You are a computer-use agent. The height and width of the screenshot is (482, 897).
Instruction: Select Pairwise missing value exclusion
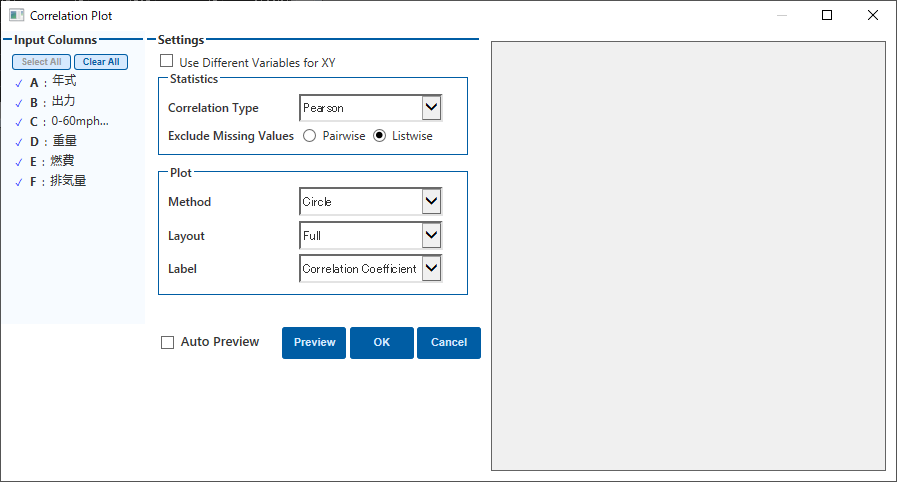pyautogui.click(x=309, y=136)
